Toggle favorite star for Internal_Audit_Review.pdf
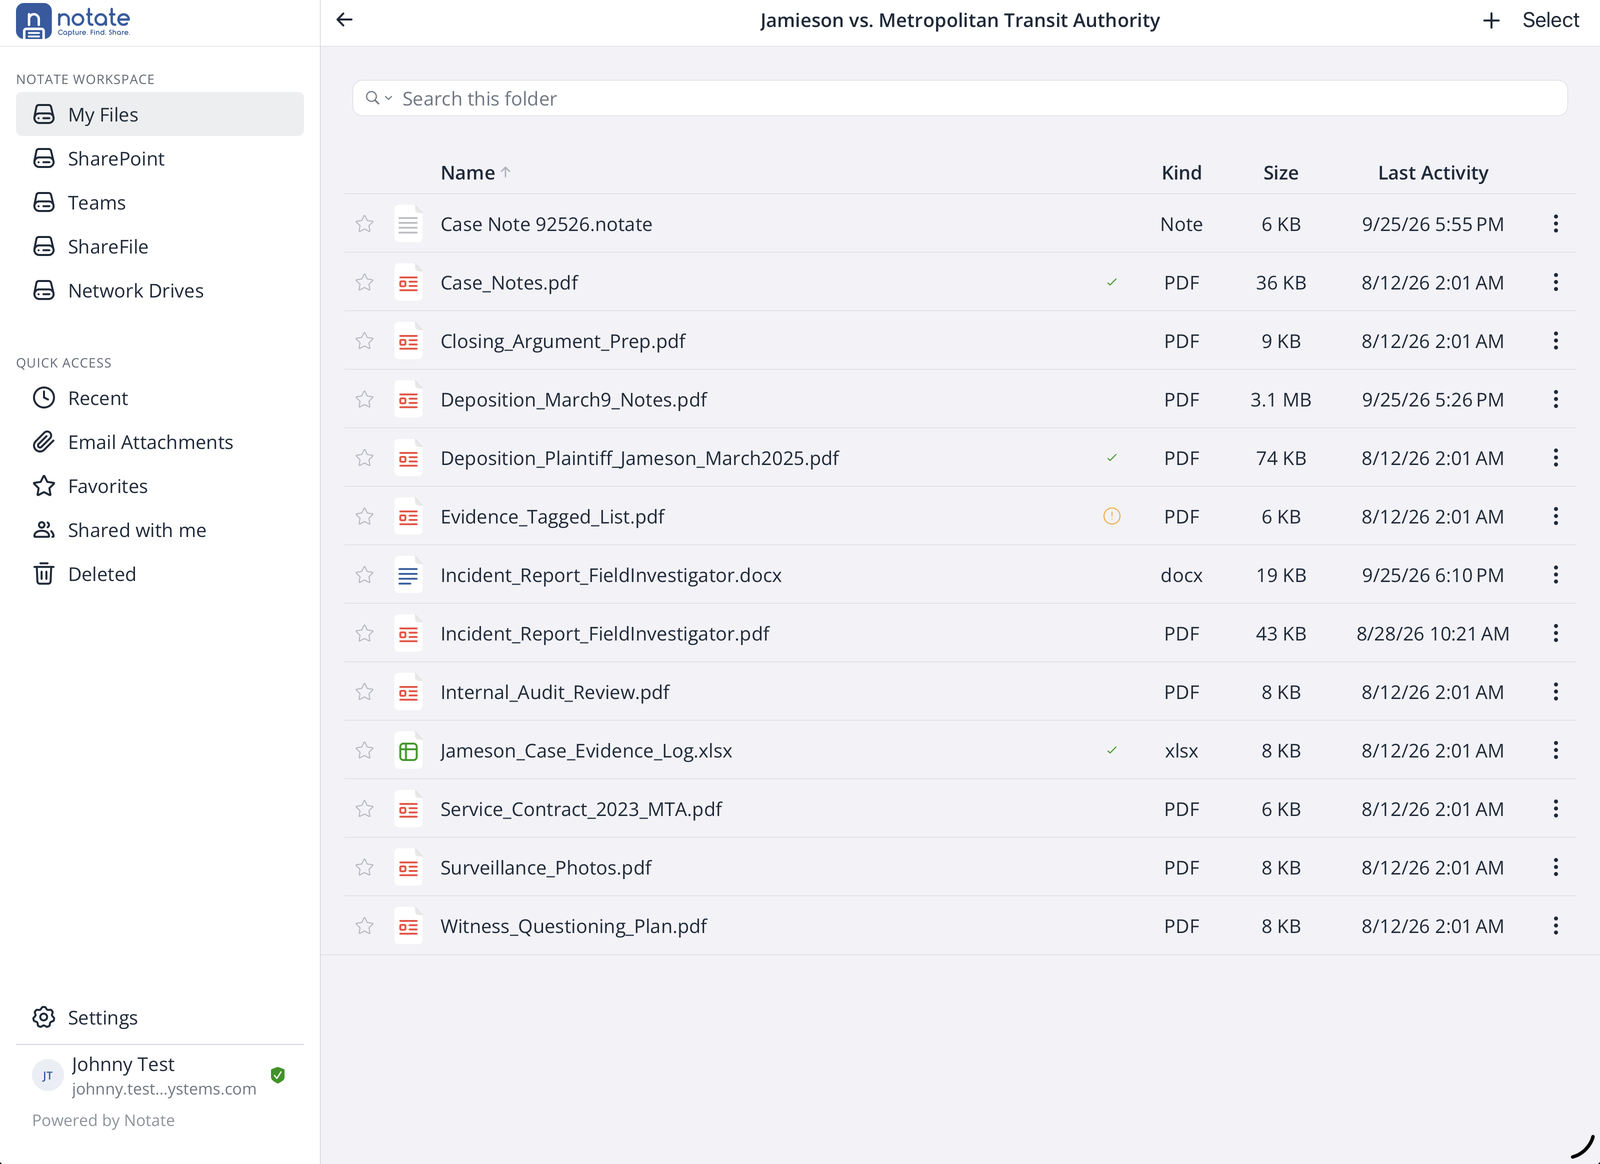This screenshot has width=1600, height=1164. coord(365,692)
